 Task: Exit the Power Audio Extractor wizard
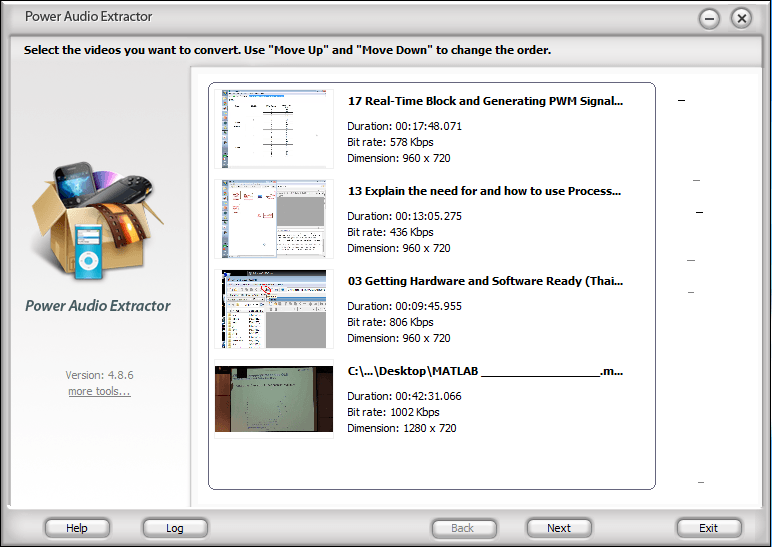tap(708, 528)
